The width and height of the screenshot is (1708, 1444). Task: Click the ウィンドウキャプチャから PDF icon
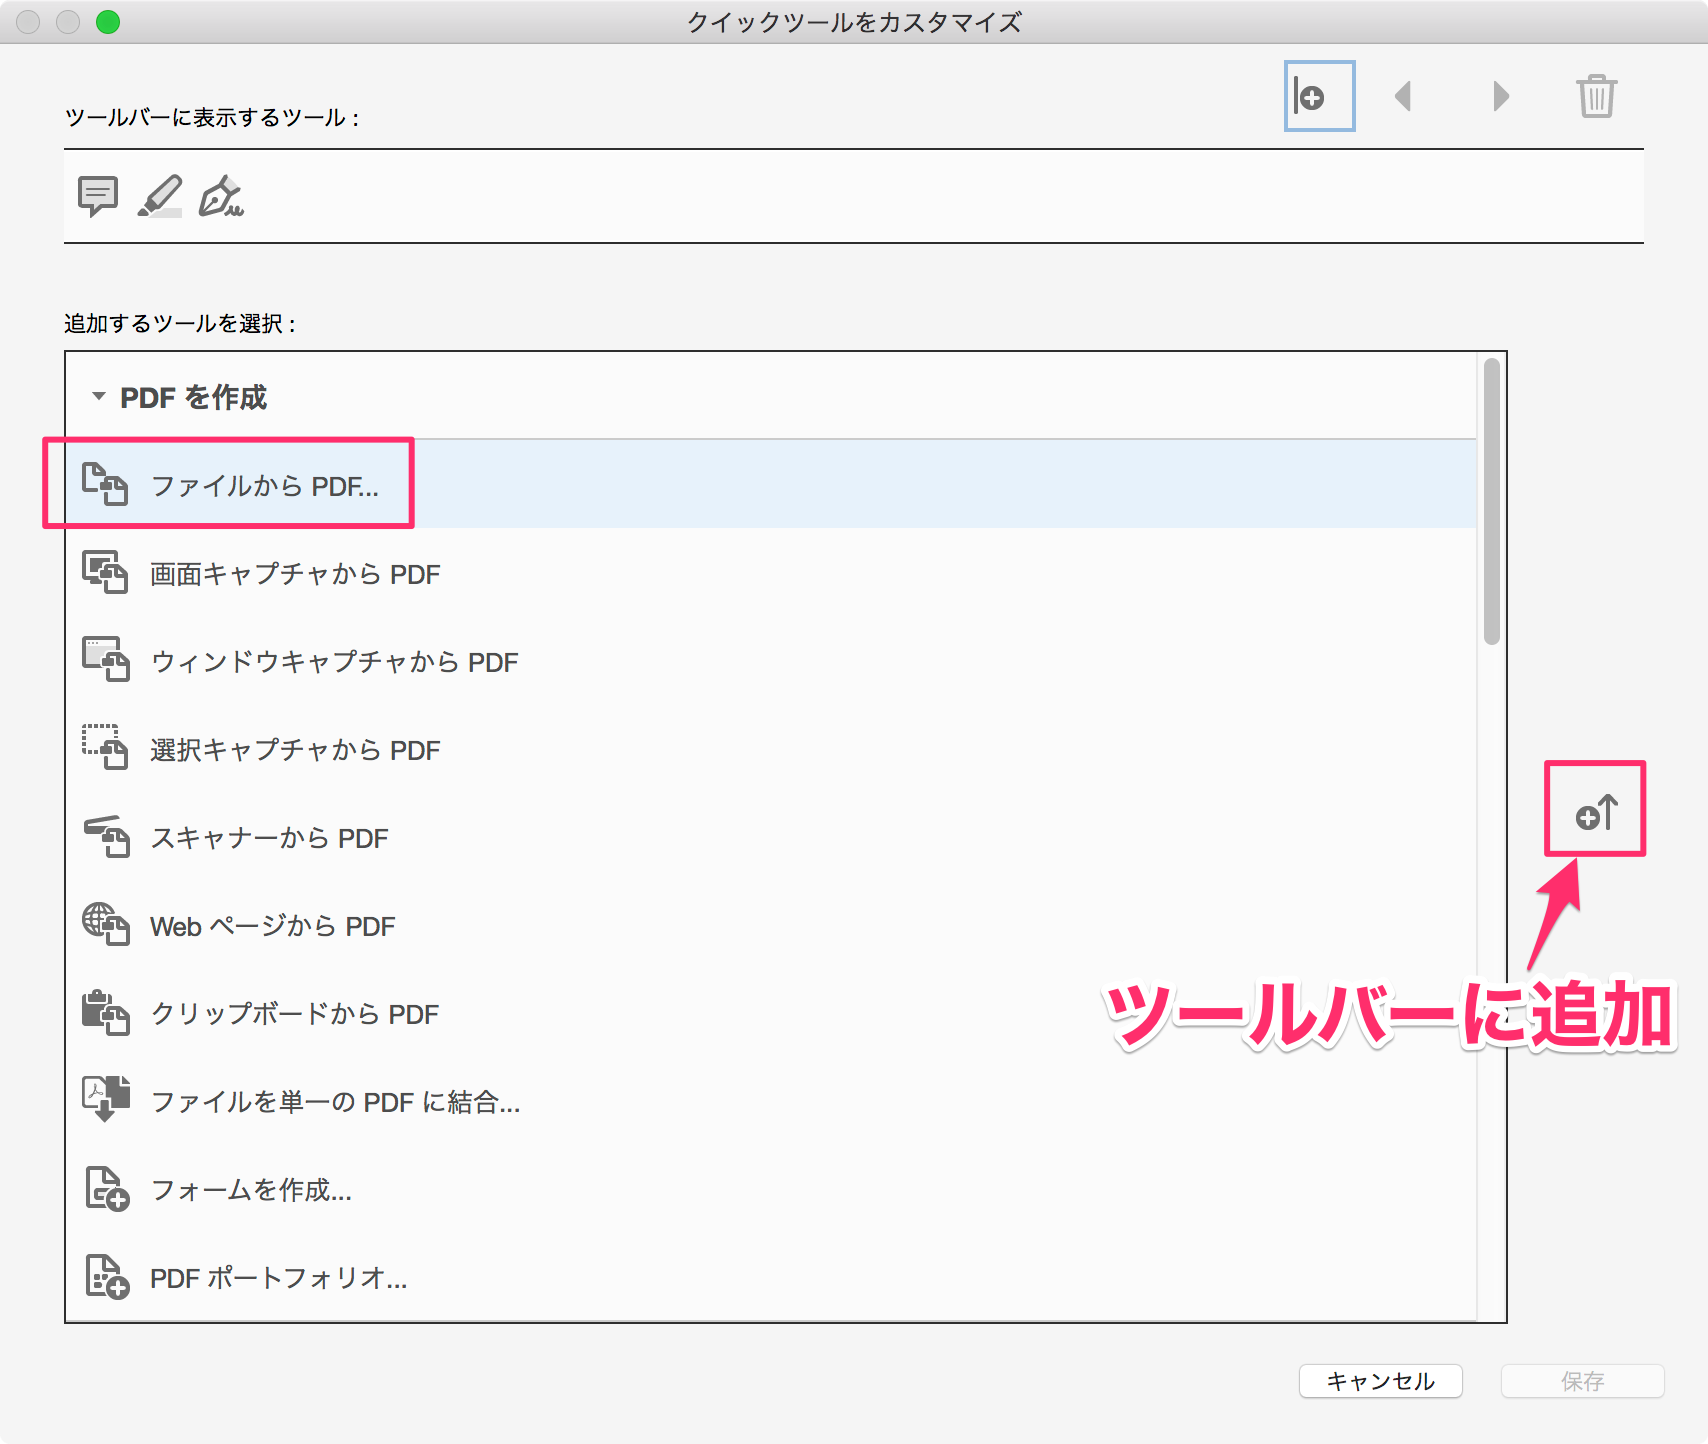point(105,660)
